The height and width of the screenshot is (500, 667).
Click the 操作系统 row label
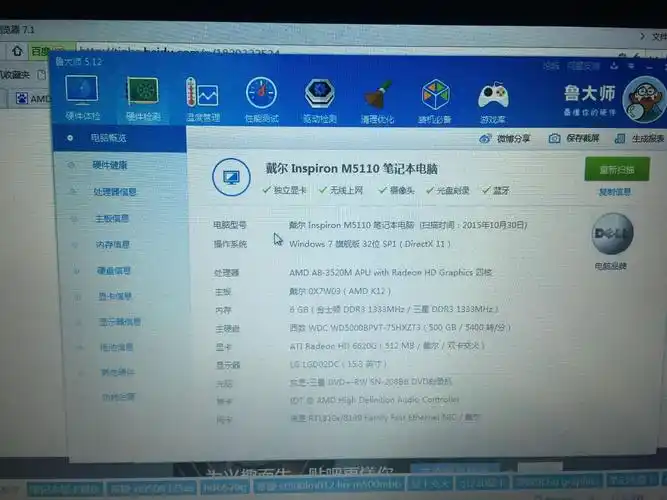230,244
